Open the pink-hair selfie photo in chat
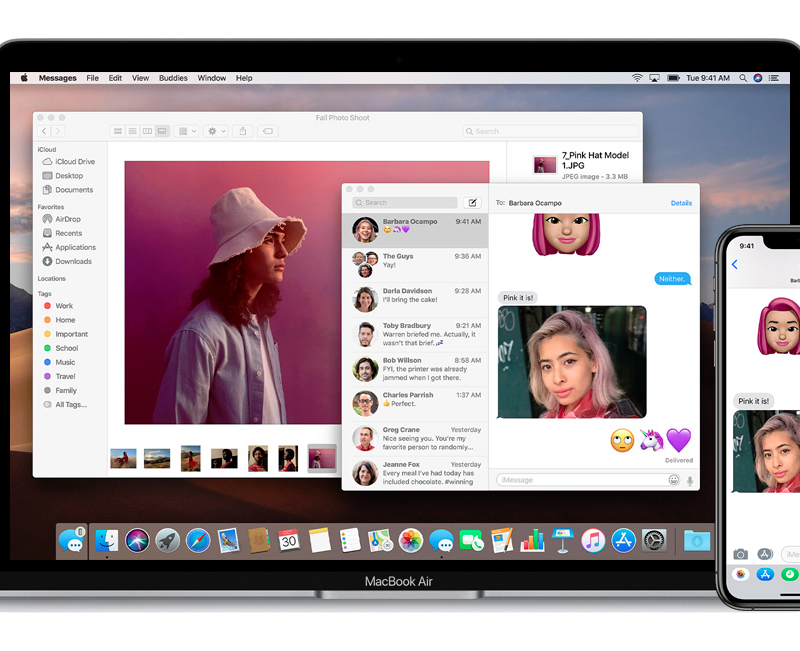 coord(572,362)
